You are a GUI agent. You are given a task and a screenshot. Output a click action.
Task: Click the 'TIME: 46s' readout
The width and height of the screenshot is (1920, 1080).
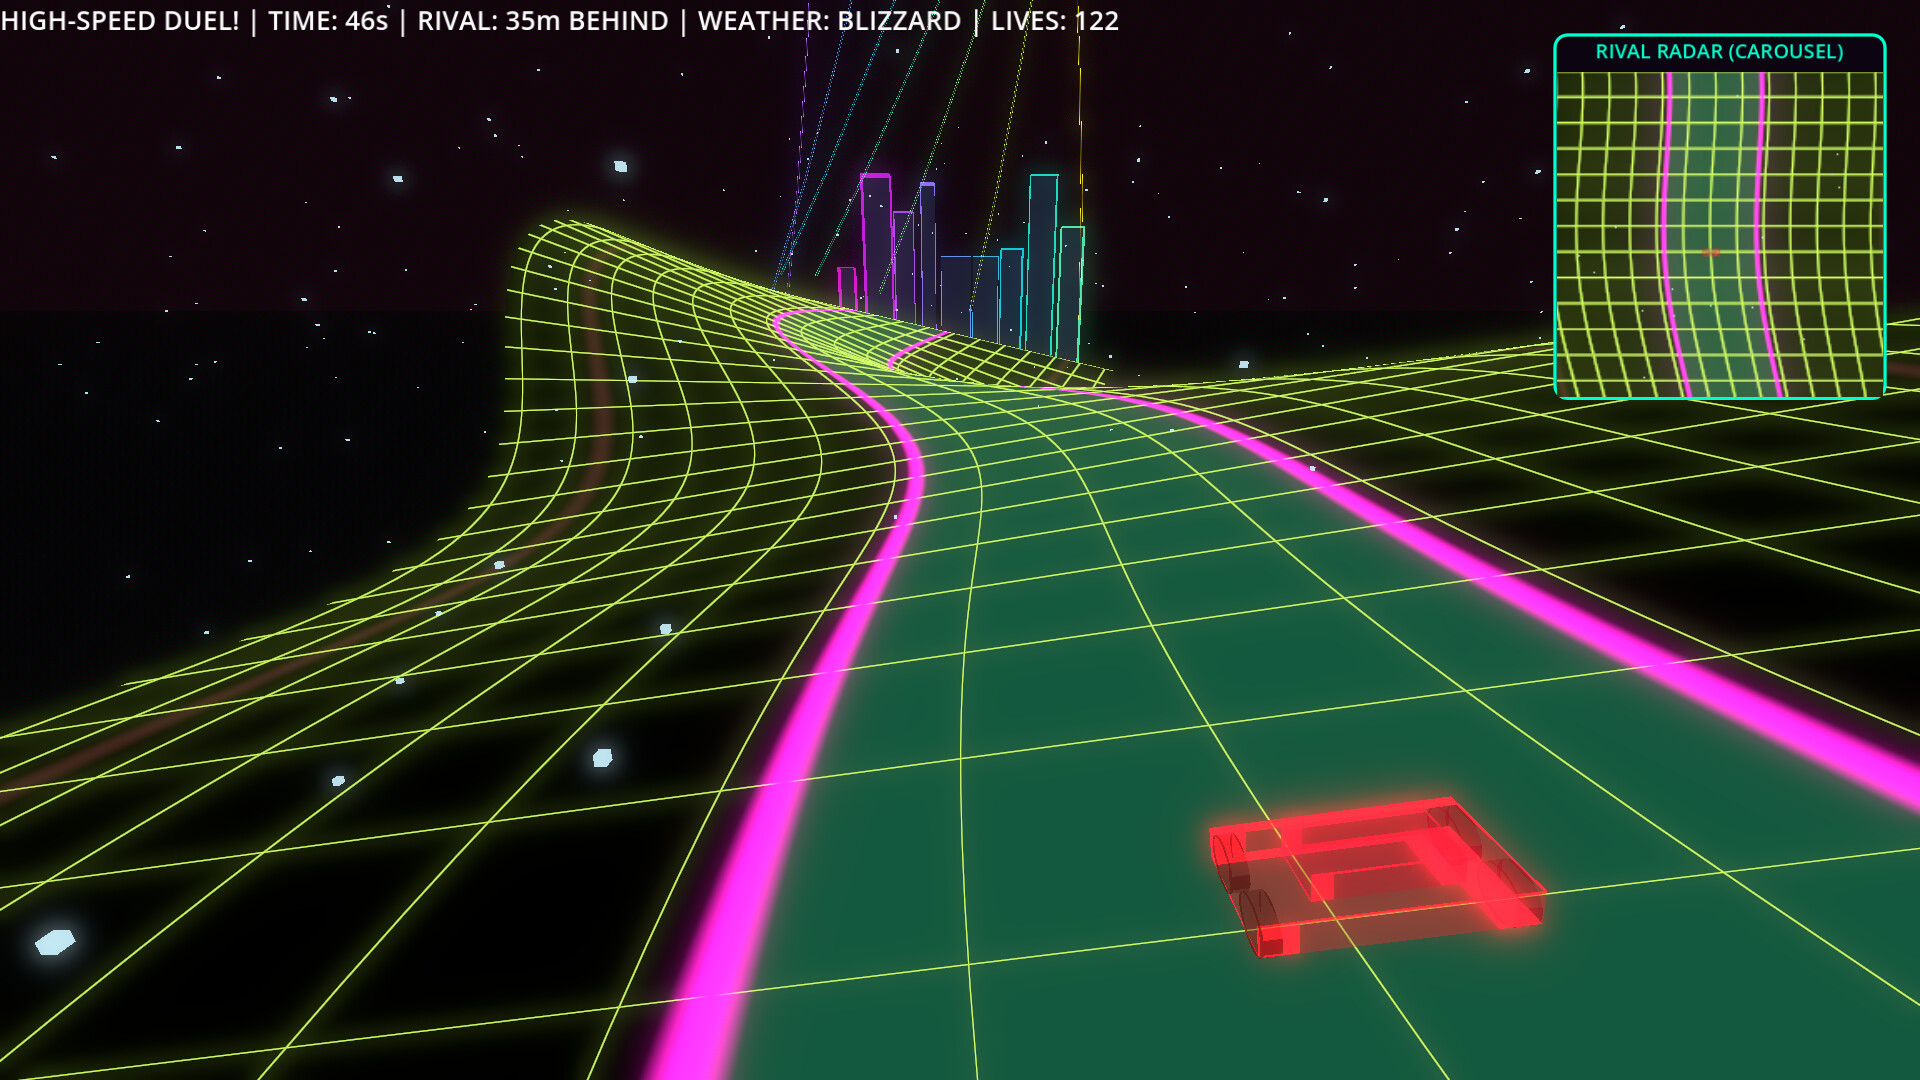328,21
